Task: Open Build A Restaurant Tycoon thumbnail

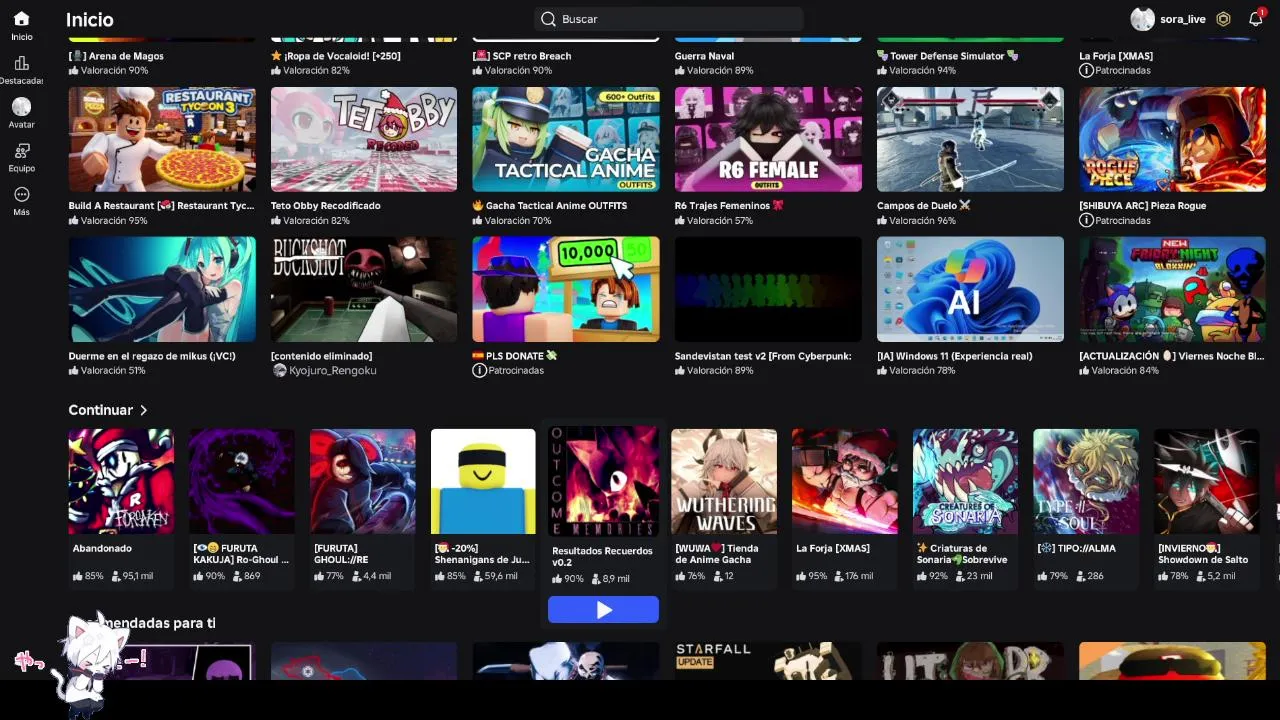Action: [x=162, y=139]
